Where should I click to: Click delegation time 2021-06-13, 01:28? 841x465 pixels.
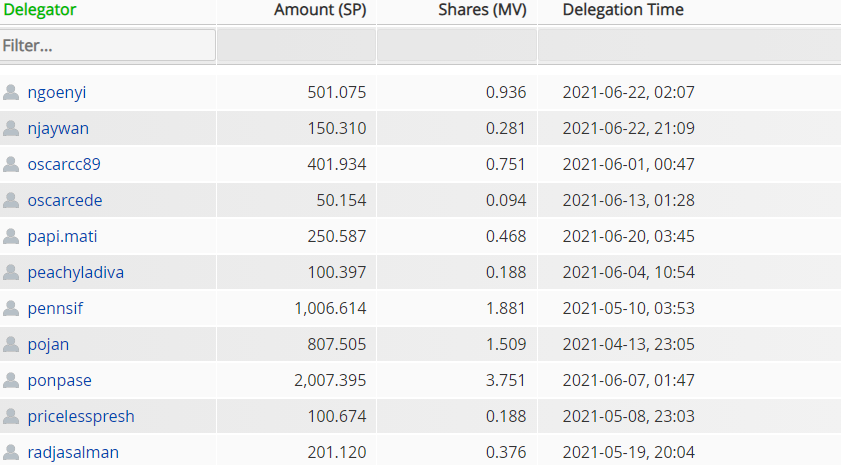tap(629, 200)
